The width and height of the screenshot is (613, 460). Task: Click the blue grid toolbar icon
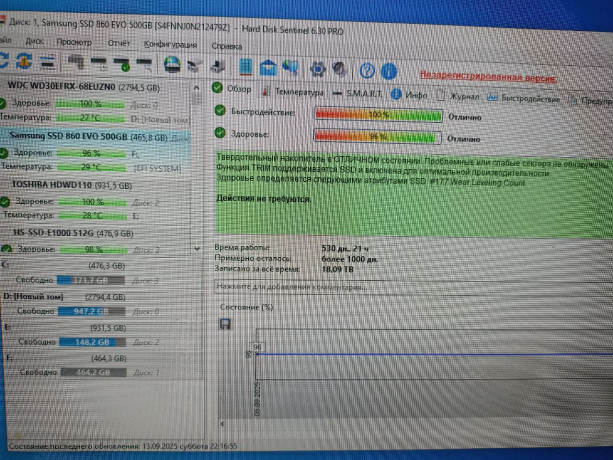point(246,67)
